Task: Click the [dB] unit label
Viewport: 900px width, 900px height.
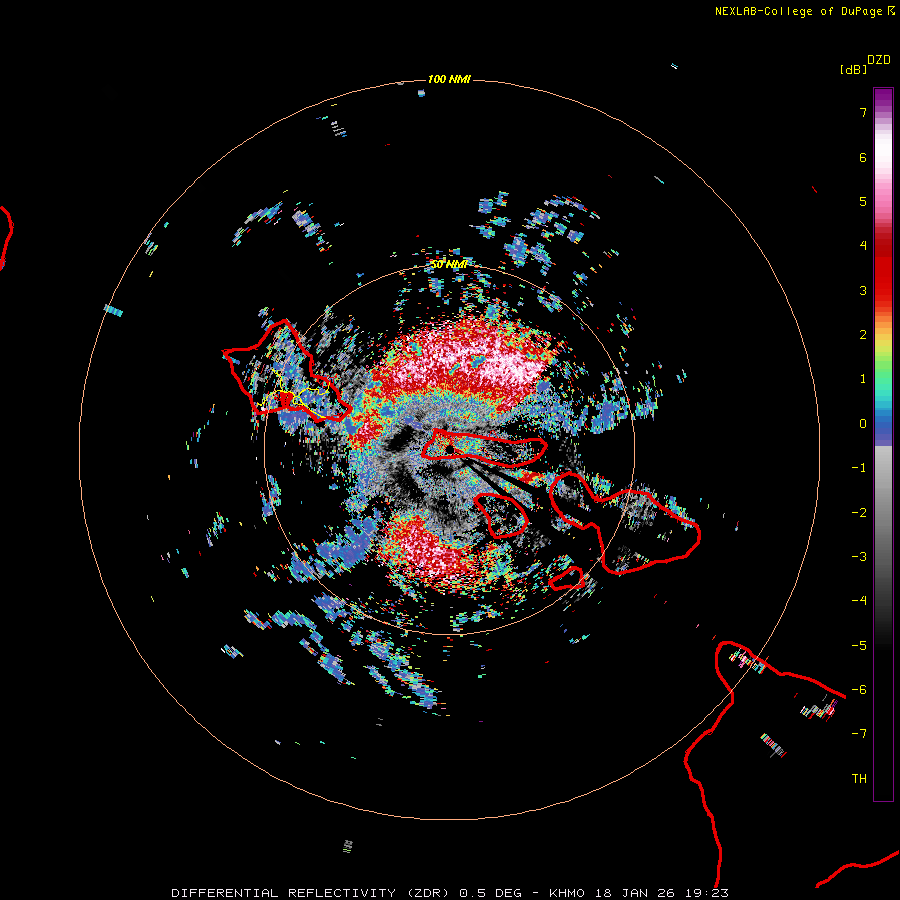Action: (853, 69)
